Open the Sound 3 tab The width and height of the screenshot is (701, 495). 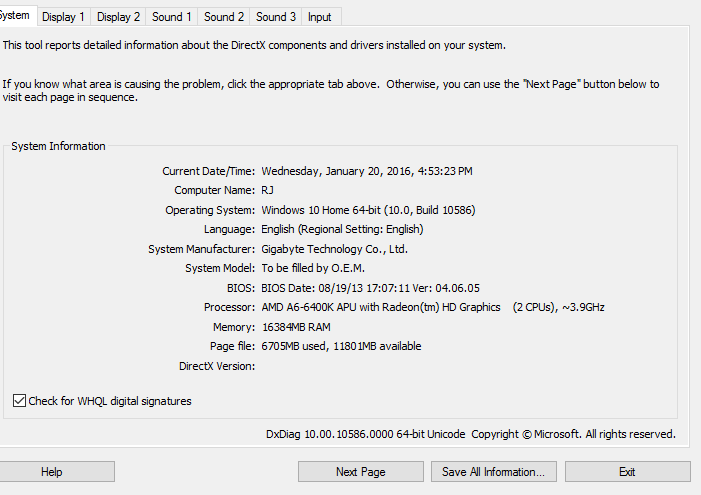coord(275,17)
